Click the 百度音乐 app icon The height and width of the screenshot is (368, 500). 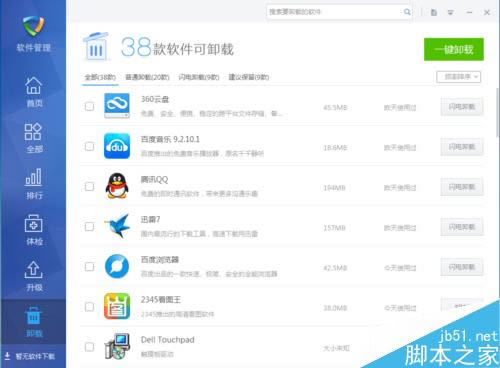(x=117, y=146)
